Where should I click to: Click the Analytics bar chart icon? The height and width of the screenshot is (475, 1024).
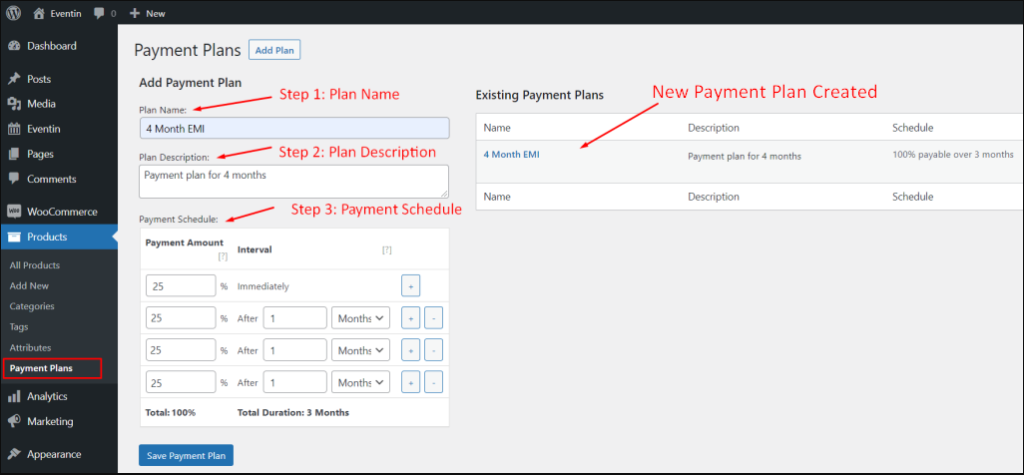[x=14, y=397]
